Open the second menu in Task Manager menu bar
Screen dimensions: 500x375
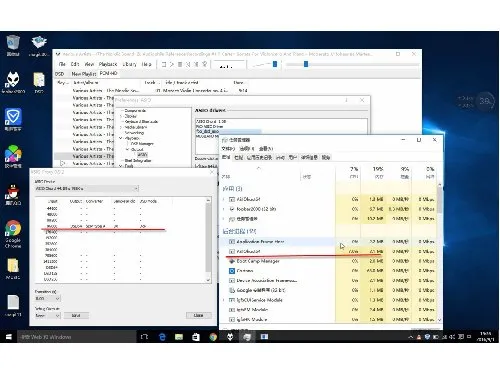click(247, 149)
